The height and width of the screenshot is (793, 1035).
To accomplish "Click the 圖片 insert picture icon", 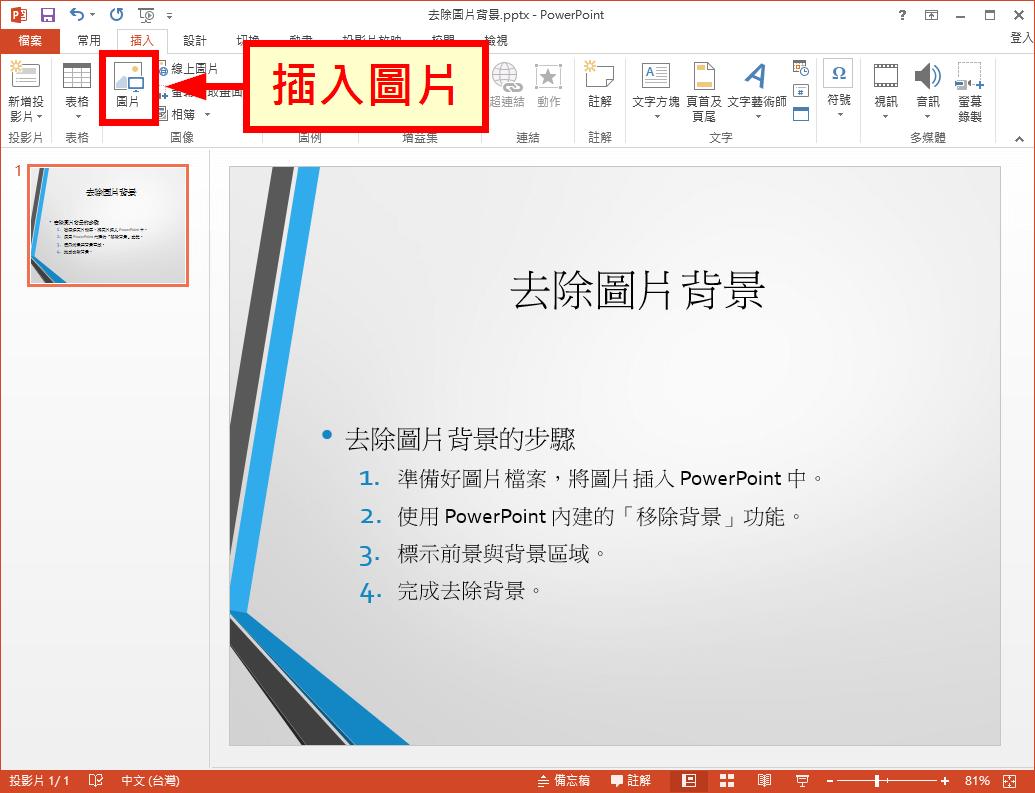I will coord(128,86).
